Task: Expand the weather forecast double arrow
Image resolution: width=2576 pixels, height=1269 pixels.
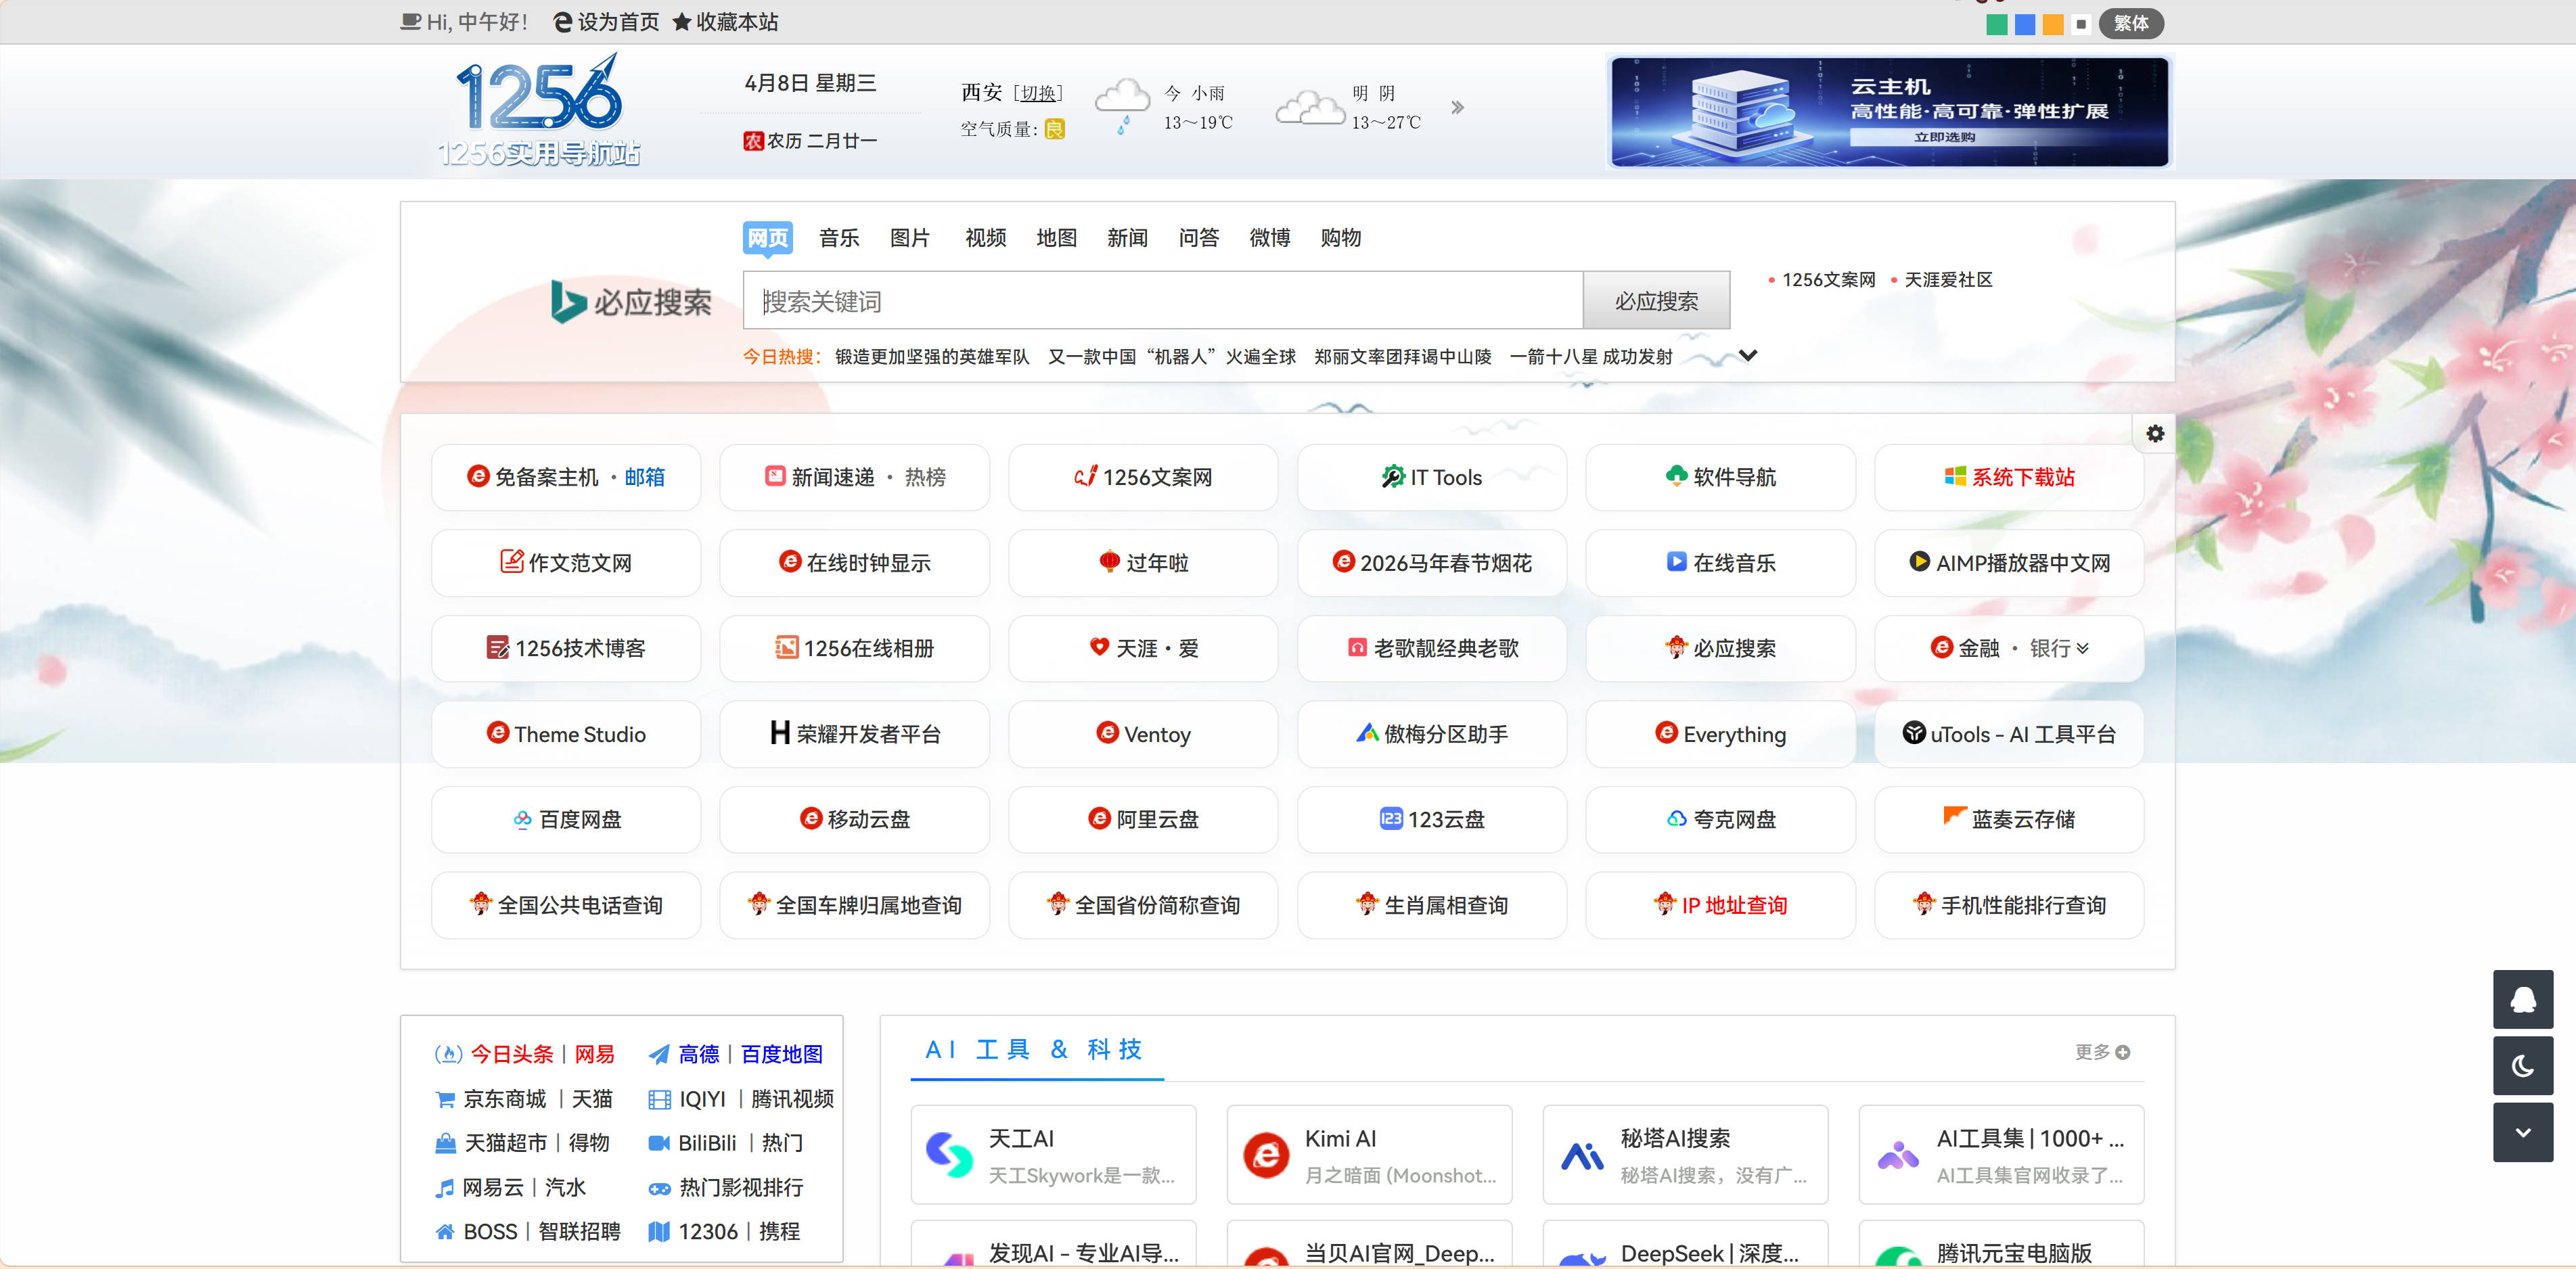Action: 1457,108
